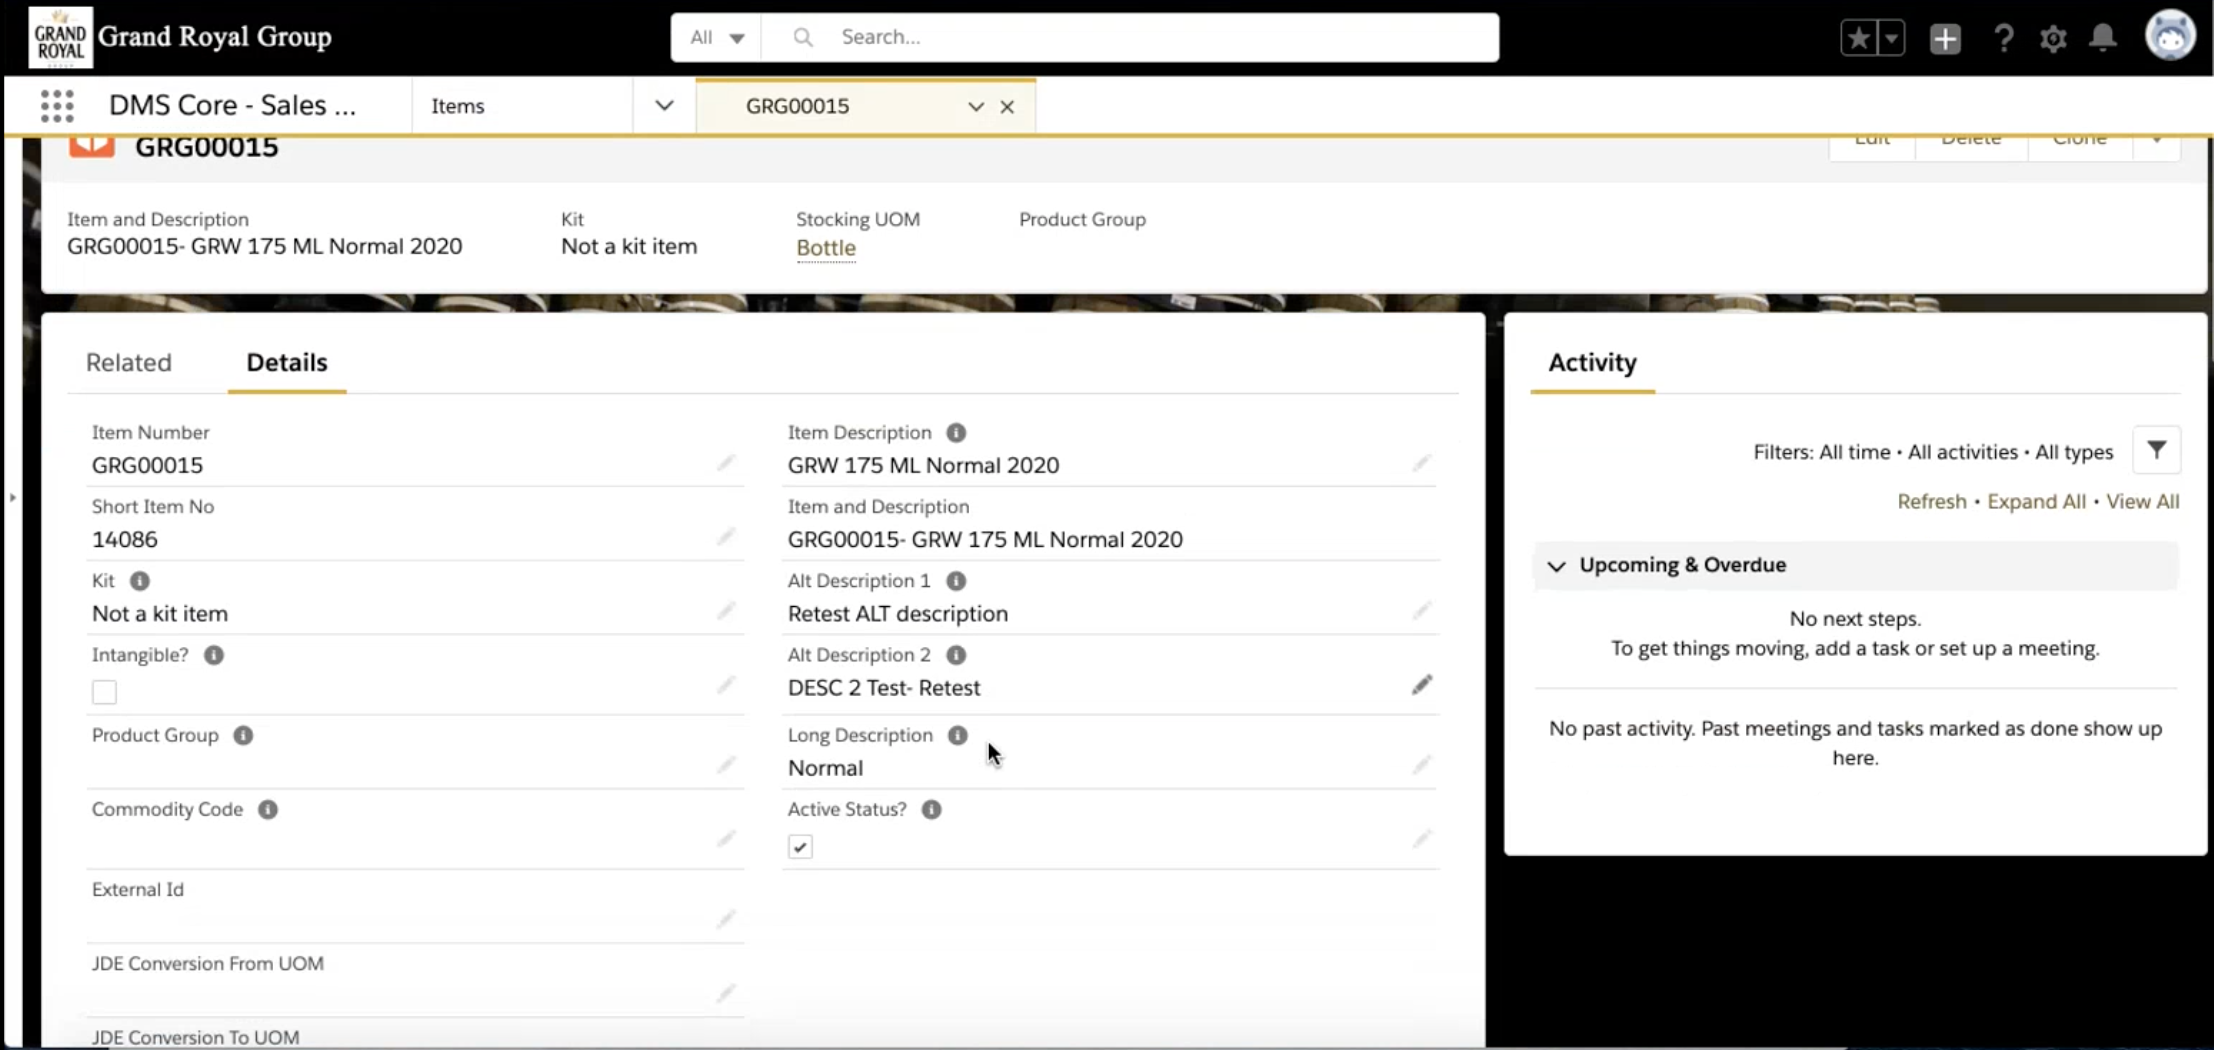Click the Short Item No value 14086
This screenshot has height=1050, width=2214.
[x=125, y=540]
